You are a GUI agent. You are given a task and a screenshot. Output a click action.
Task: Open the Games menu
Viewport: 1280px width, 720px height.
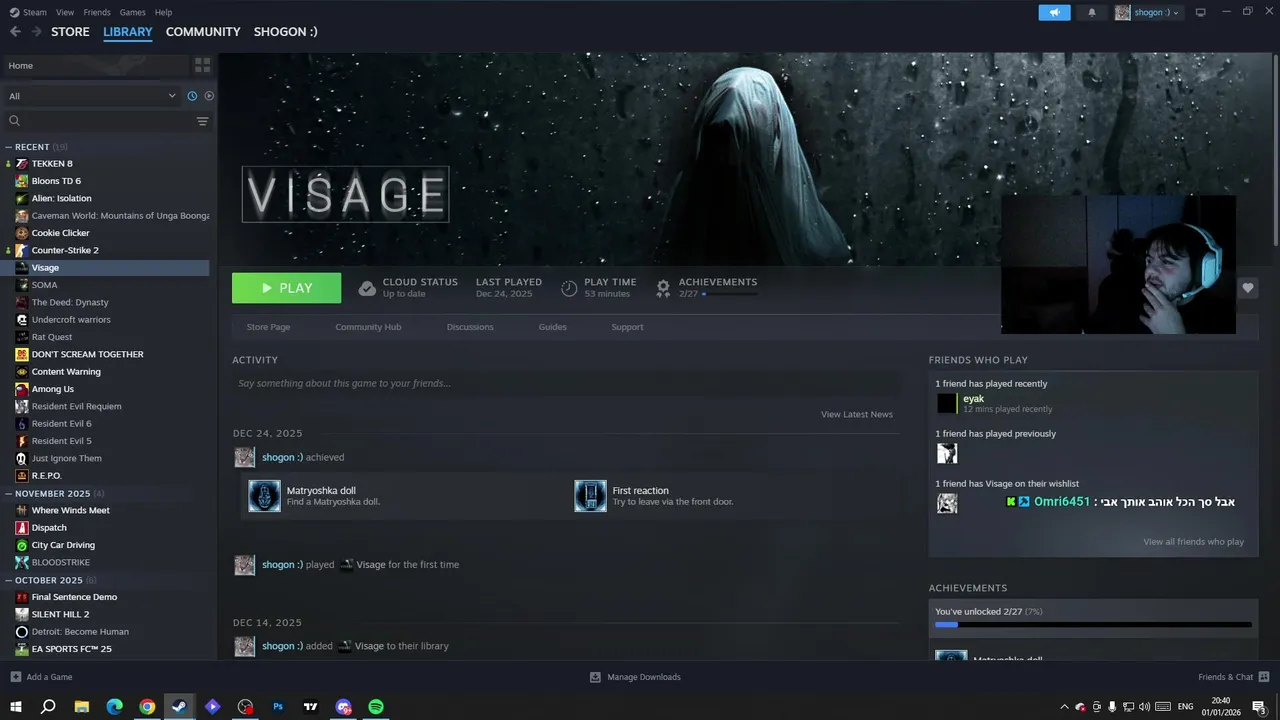[x=133, y=12]
